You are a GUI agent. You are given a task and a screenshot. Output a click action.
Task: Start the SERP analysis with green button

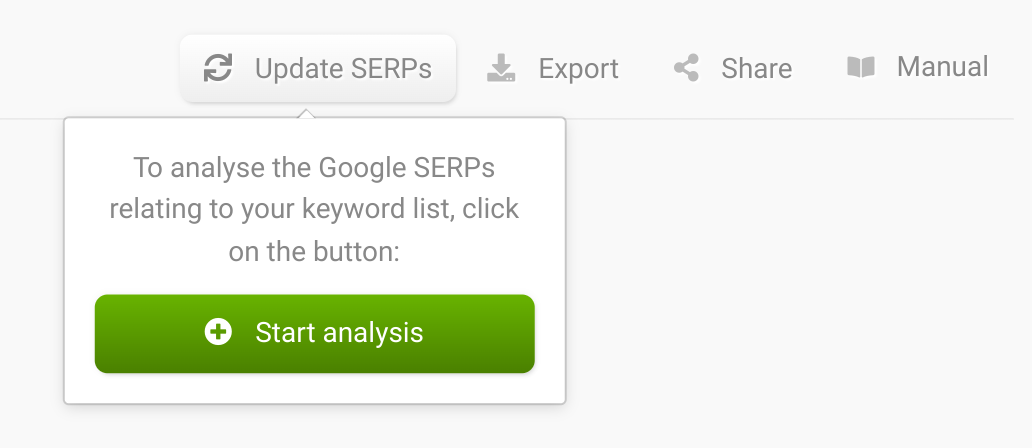point(315,334)
